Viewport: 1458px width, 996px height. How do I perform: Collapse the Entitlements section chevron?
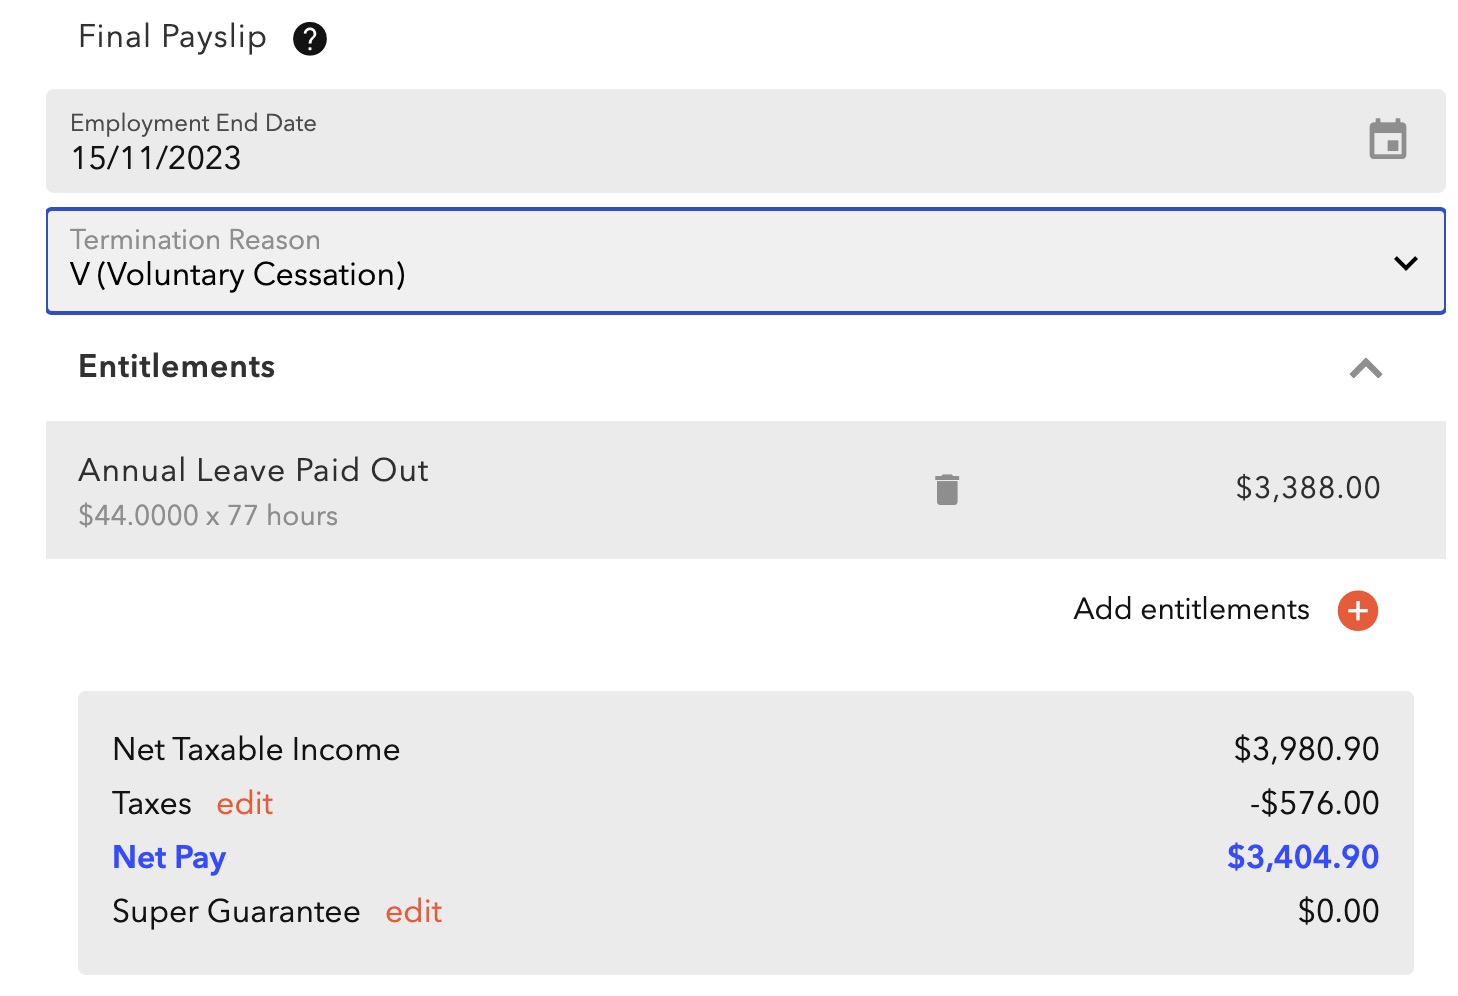click(1365, 369)
